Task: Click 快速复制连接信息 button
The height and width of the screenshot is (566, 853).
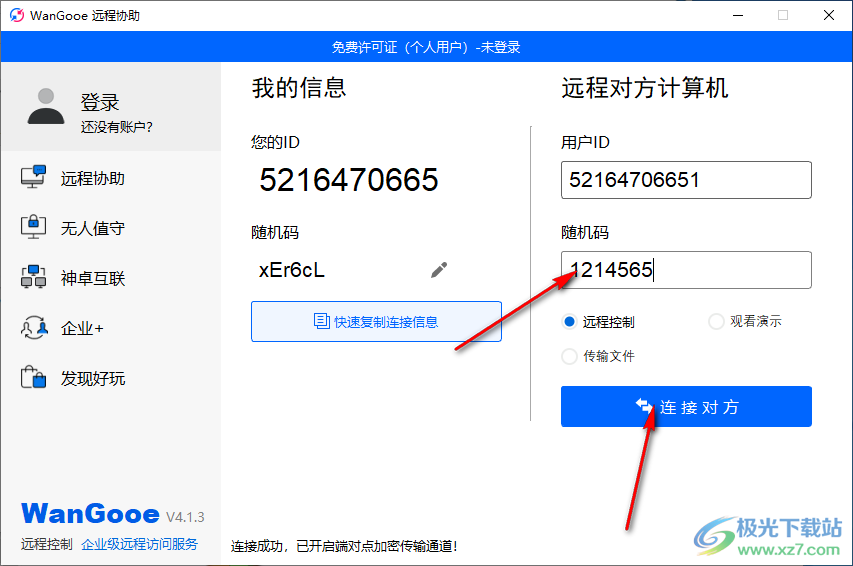Action: 376,322
